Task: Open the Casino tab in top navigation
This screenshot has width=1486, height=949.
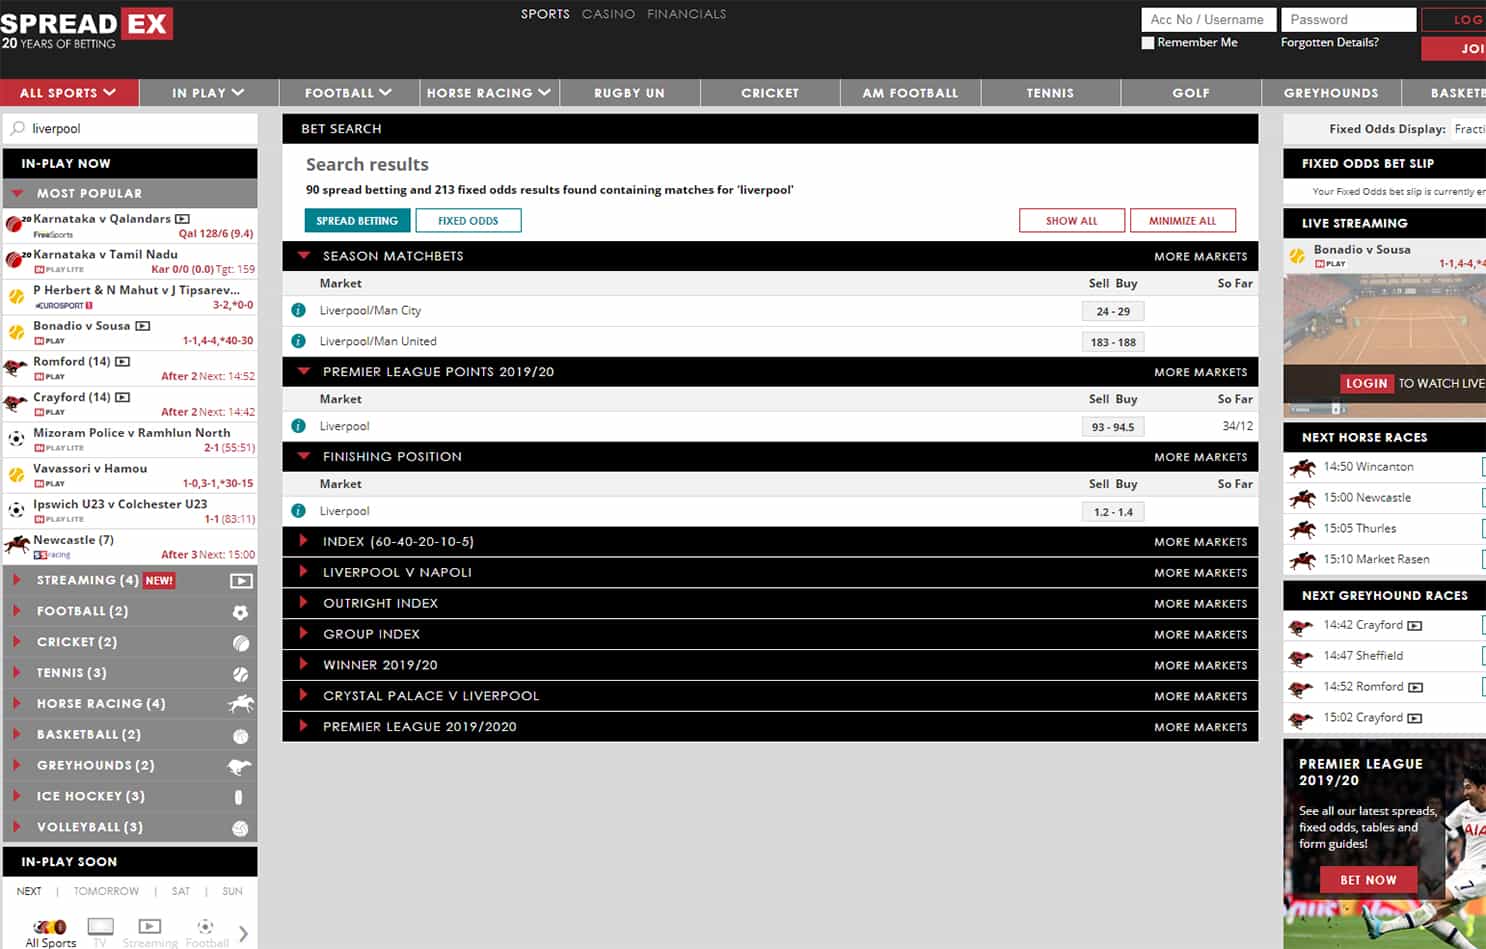Action: point(608,14)
